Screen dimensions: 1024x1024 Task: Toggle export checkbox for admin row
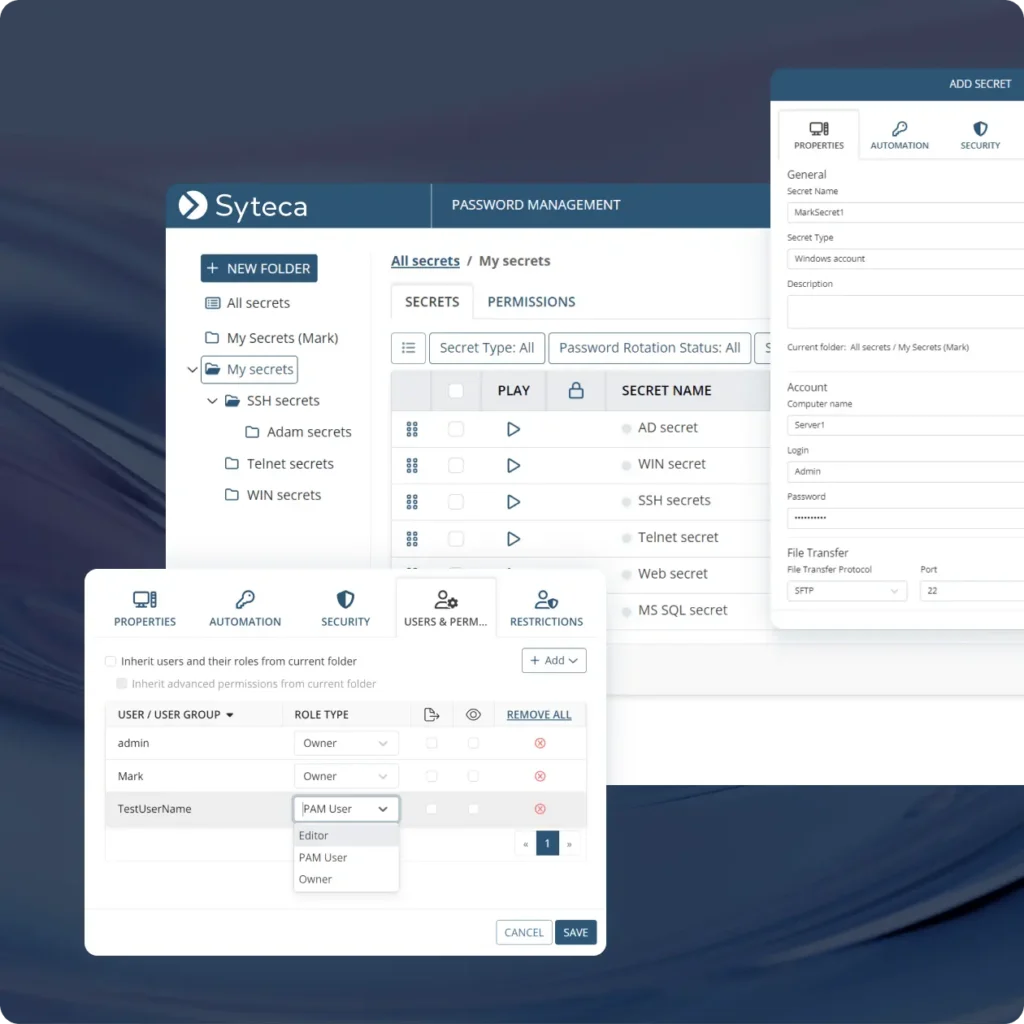(431, 743)
